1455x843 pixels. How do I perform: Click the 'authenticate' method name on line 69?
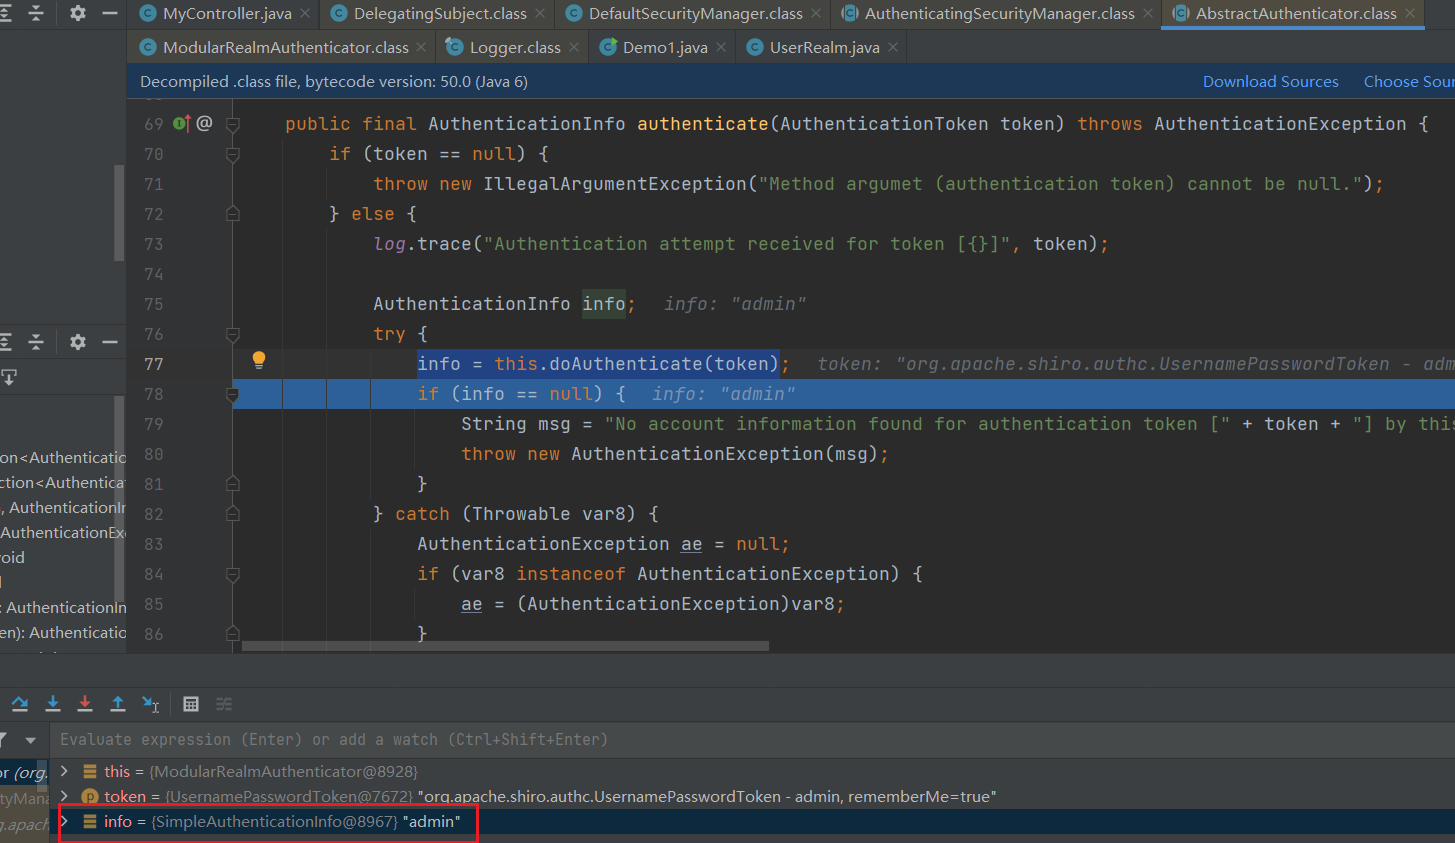tap(703, 124)
